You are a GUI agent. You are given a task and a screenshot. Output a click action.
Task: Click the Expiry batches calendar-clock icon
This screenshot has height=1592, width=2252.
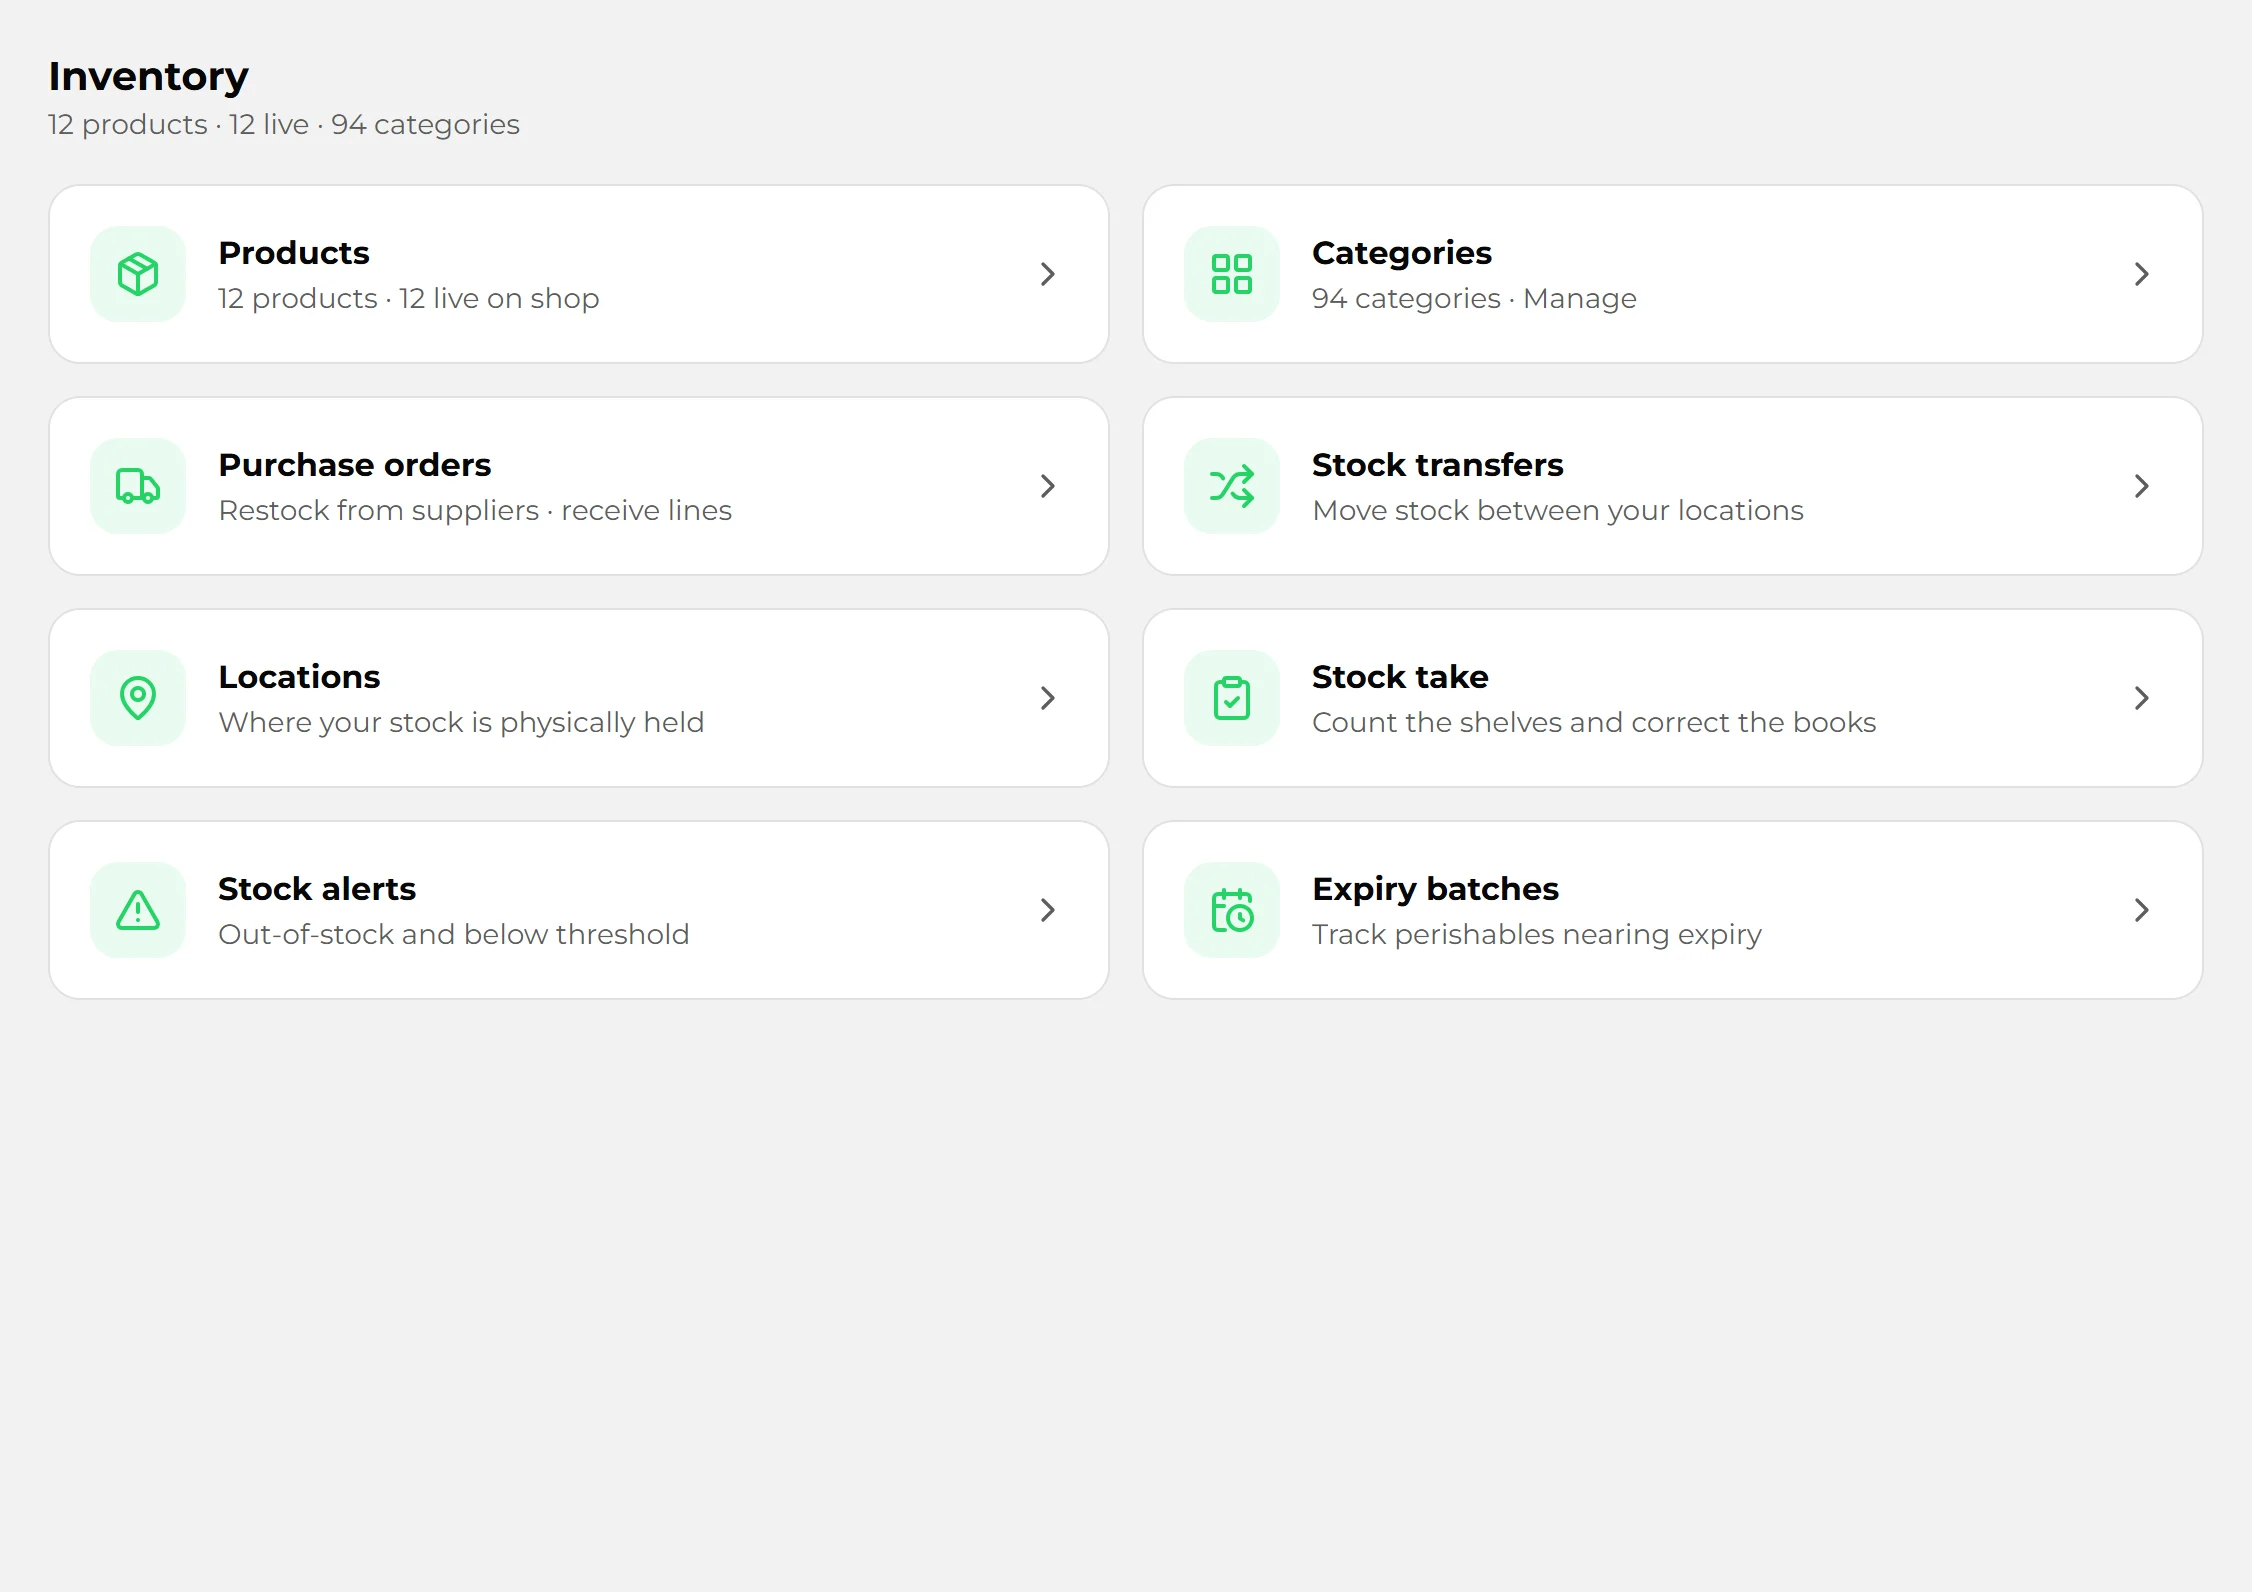pyautogui.click(x=1232, y=910)
